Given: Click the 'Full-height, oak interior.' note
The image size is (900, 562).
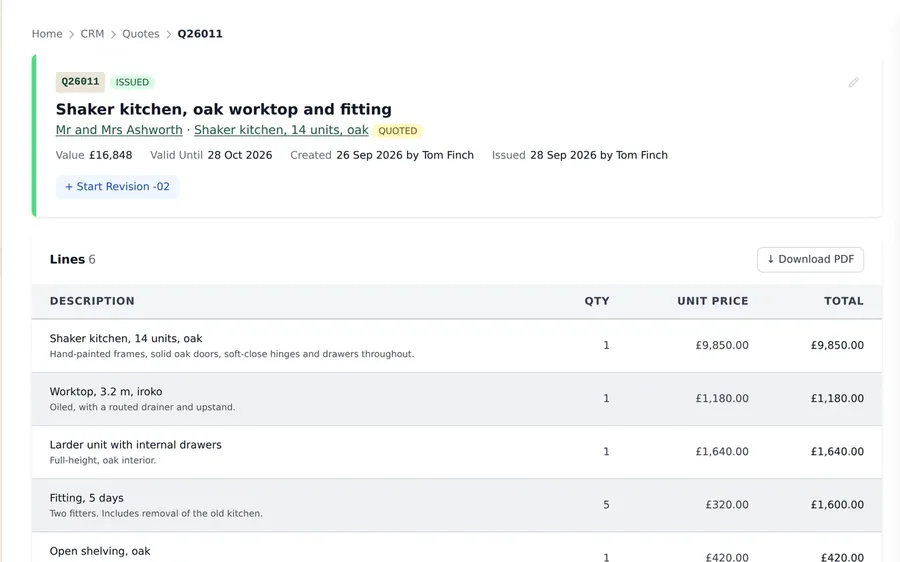Looking at the screenshot, I should point(103,460).
